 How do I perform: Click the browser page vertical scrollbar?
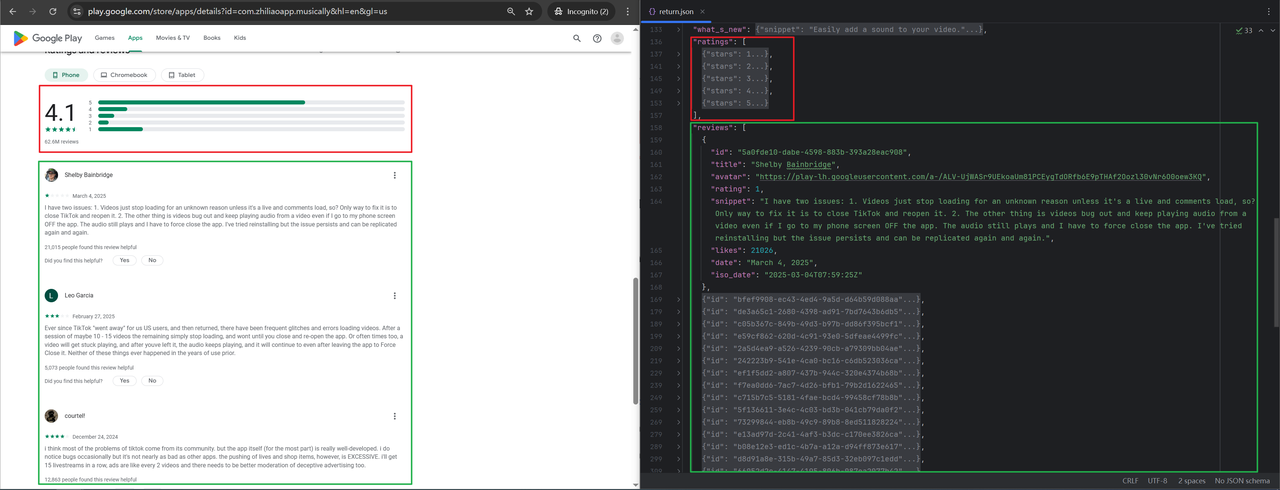pos(635,340)
